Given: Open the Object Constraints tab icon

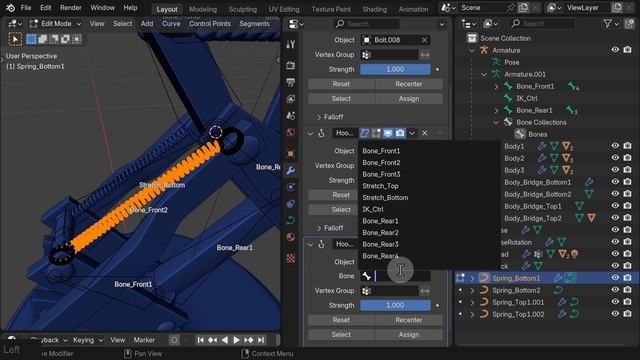Looking at the screenshot, I should pyautogui.click(x=290, y=204).
